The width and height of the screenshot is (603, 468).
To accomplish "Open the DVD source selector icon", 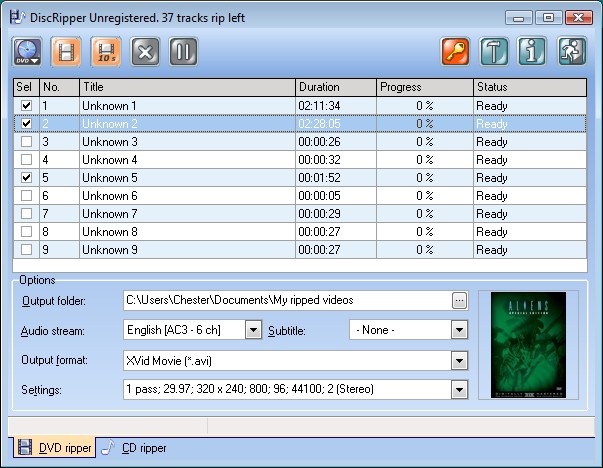I will tap(28, 52).
